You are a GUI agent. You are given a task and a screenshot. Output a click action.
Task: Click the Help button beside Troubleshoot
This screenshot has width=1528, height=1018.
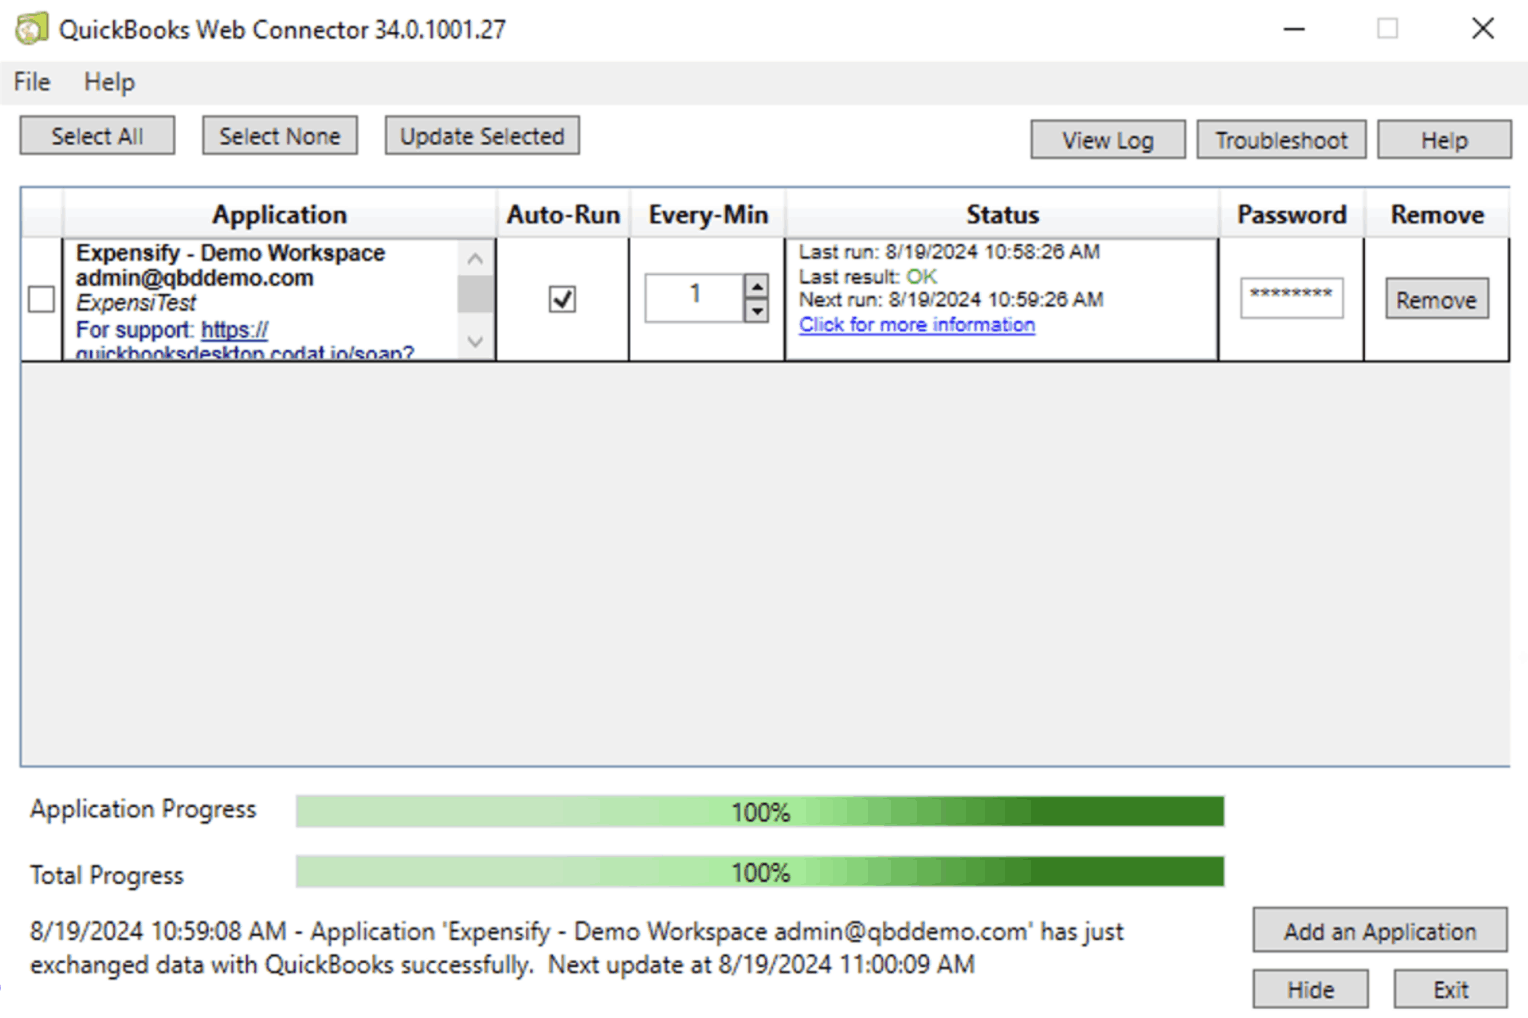click(x=1444, y=140)
